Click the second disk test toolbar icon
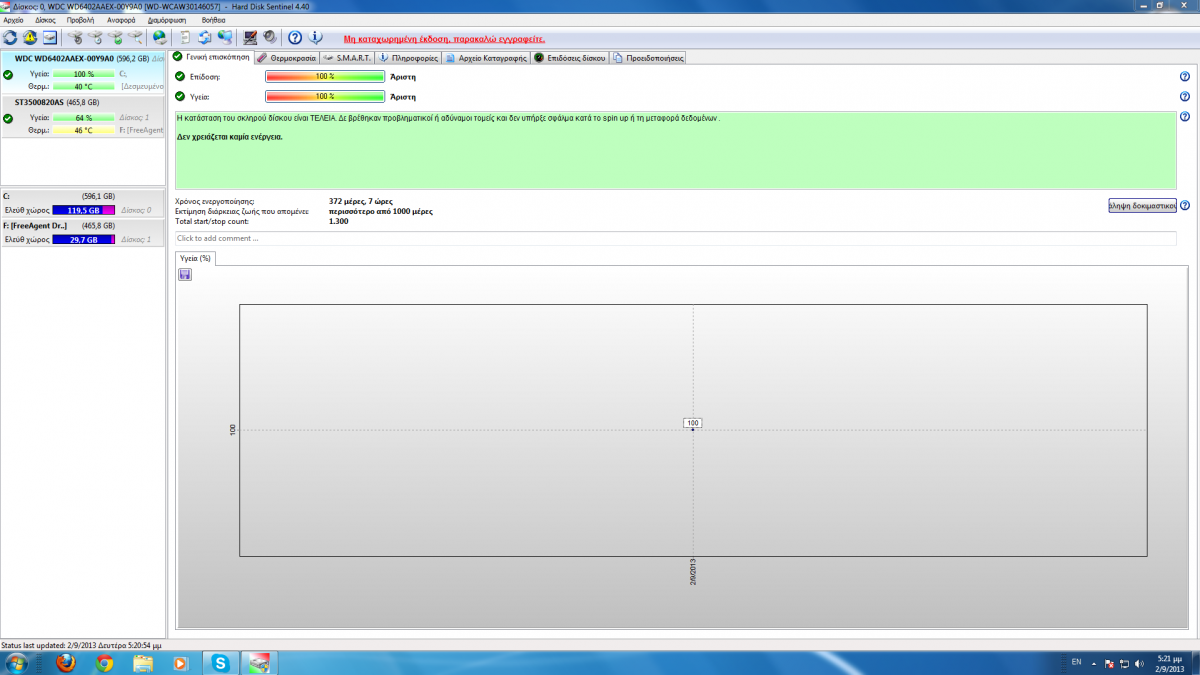Image resolution: width=1200 pixels, height=675 pixels. [95, 37]
